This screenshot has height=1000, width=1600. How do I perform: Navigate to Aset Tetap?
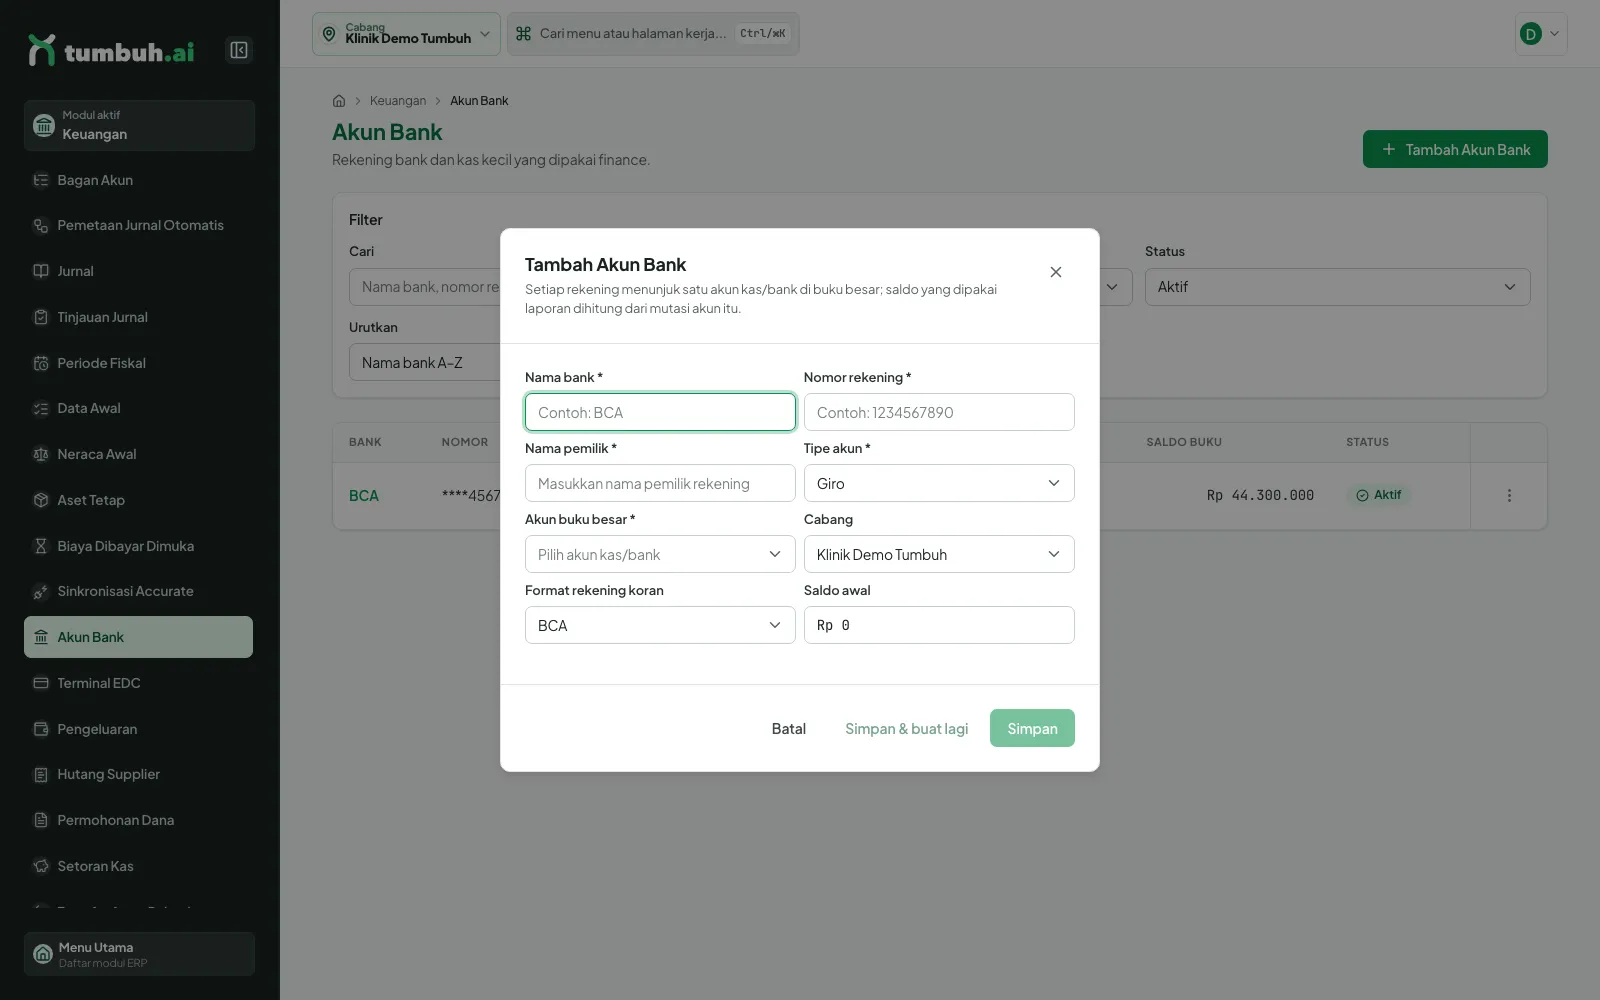(139, 500)
